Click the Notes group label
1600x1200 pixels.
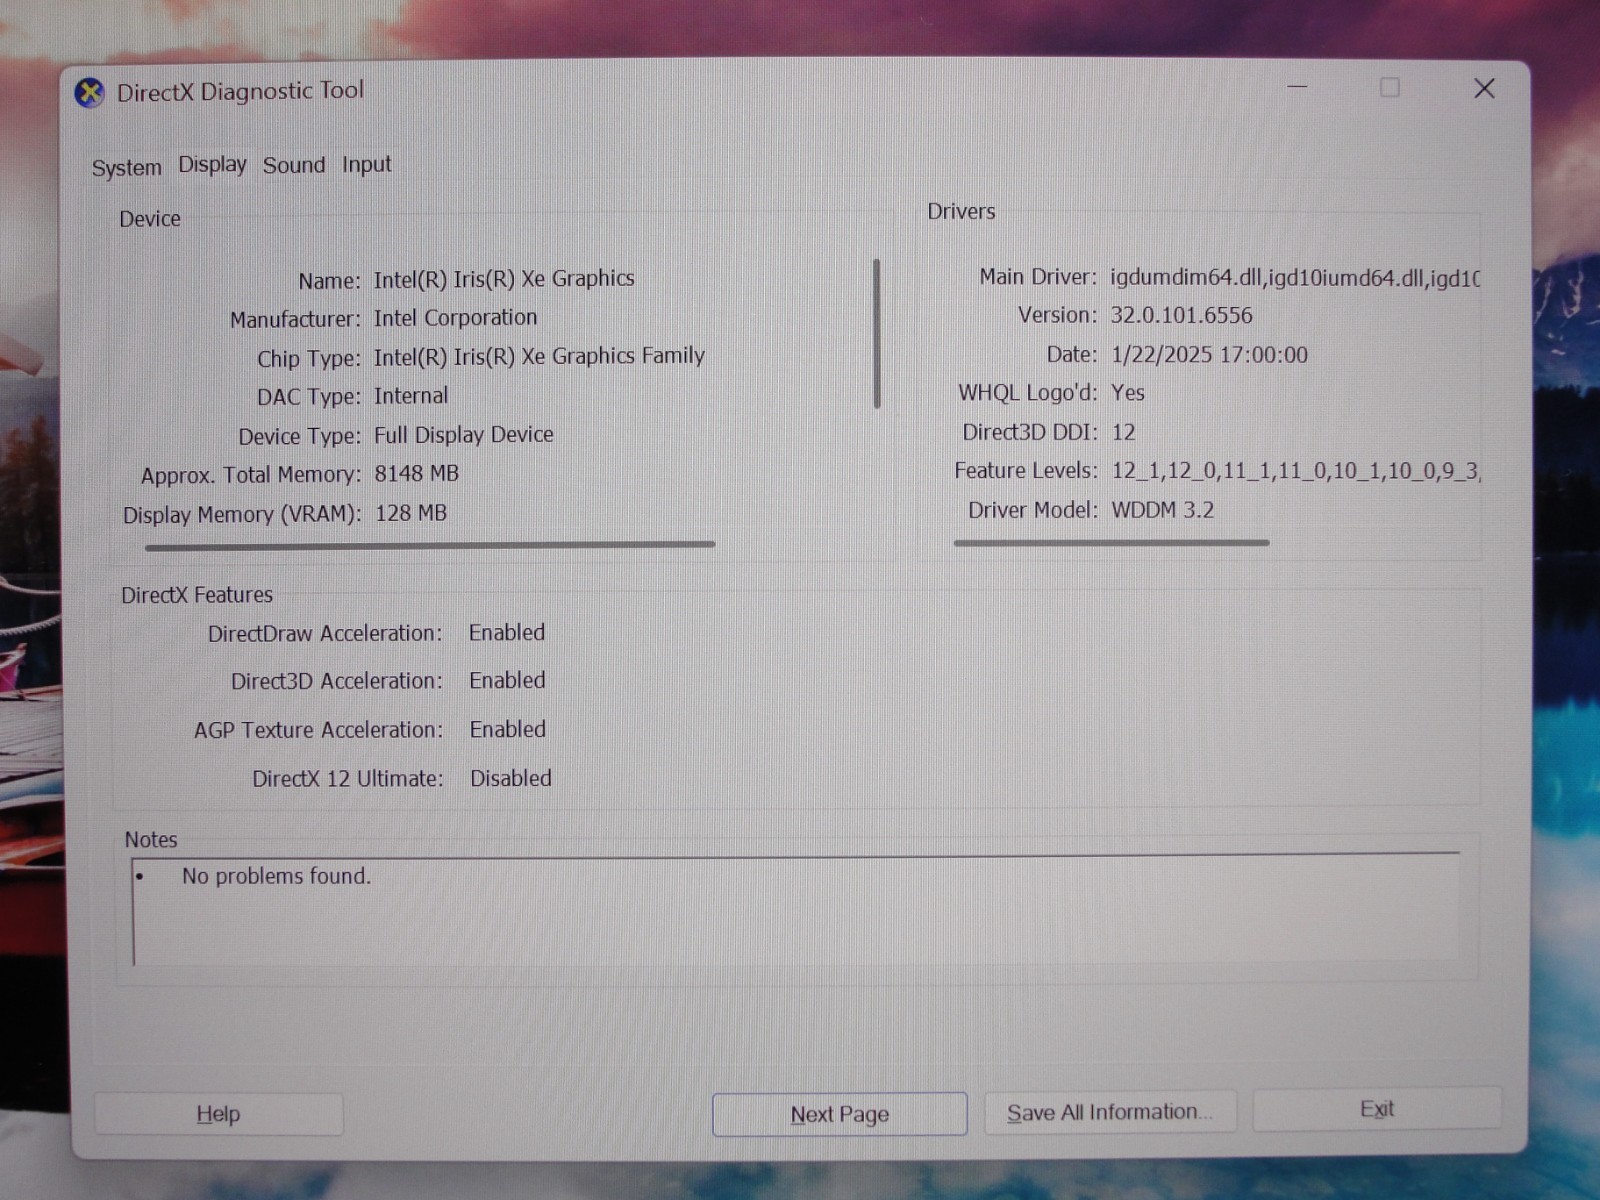(151, 840)
